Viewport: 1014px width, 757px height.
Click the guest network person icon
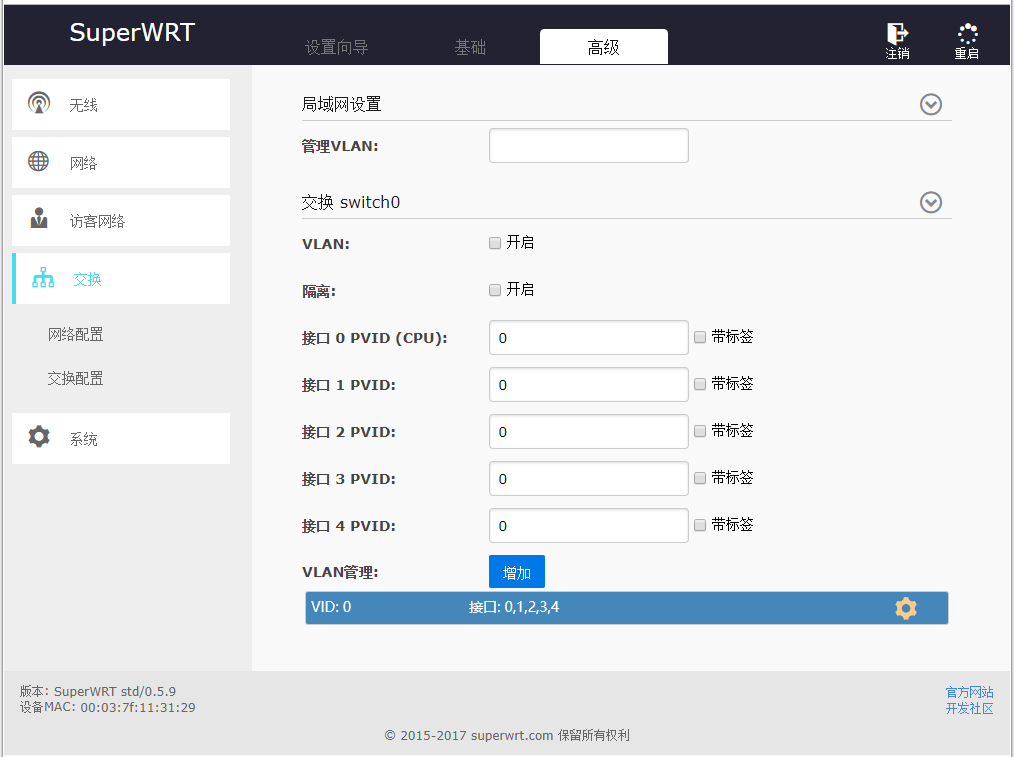click(x=39, y=219)
